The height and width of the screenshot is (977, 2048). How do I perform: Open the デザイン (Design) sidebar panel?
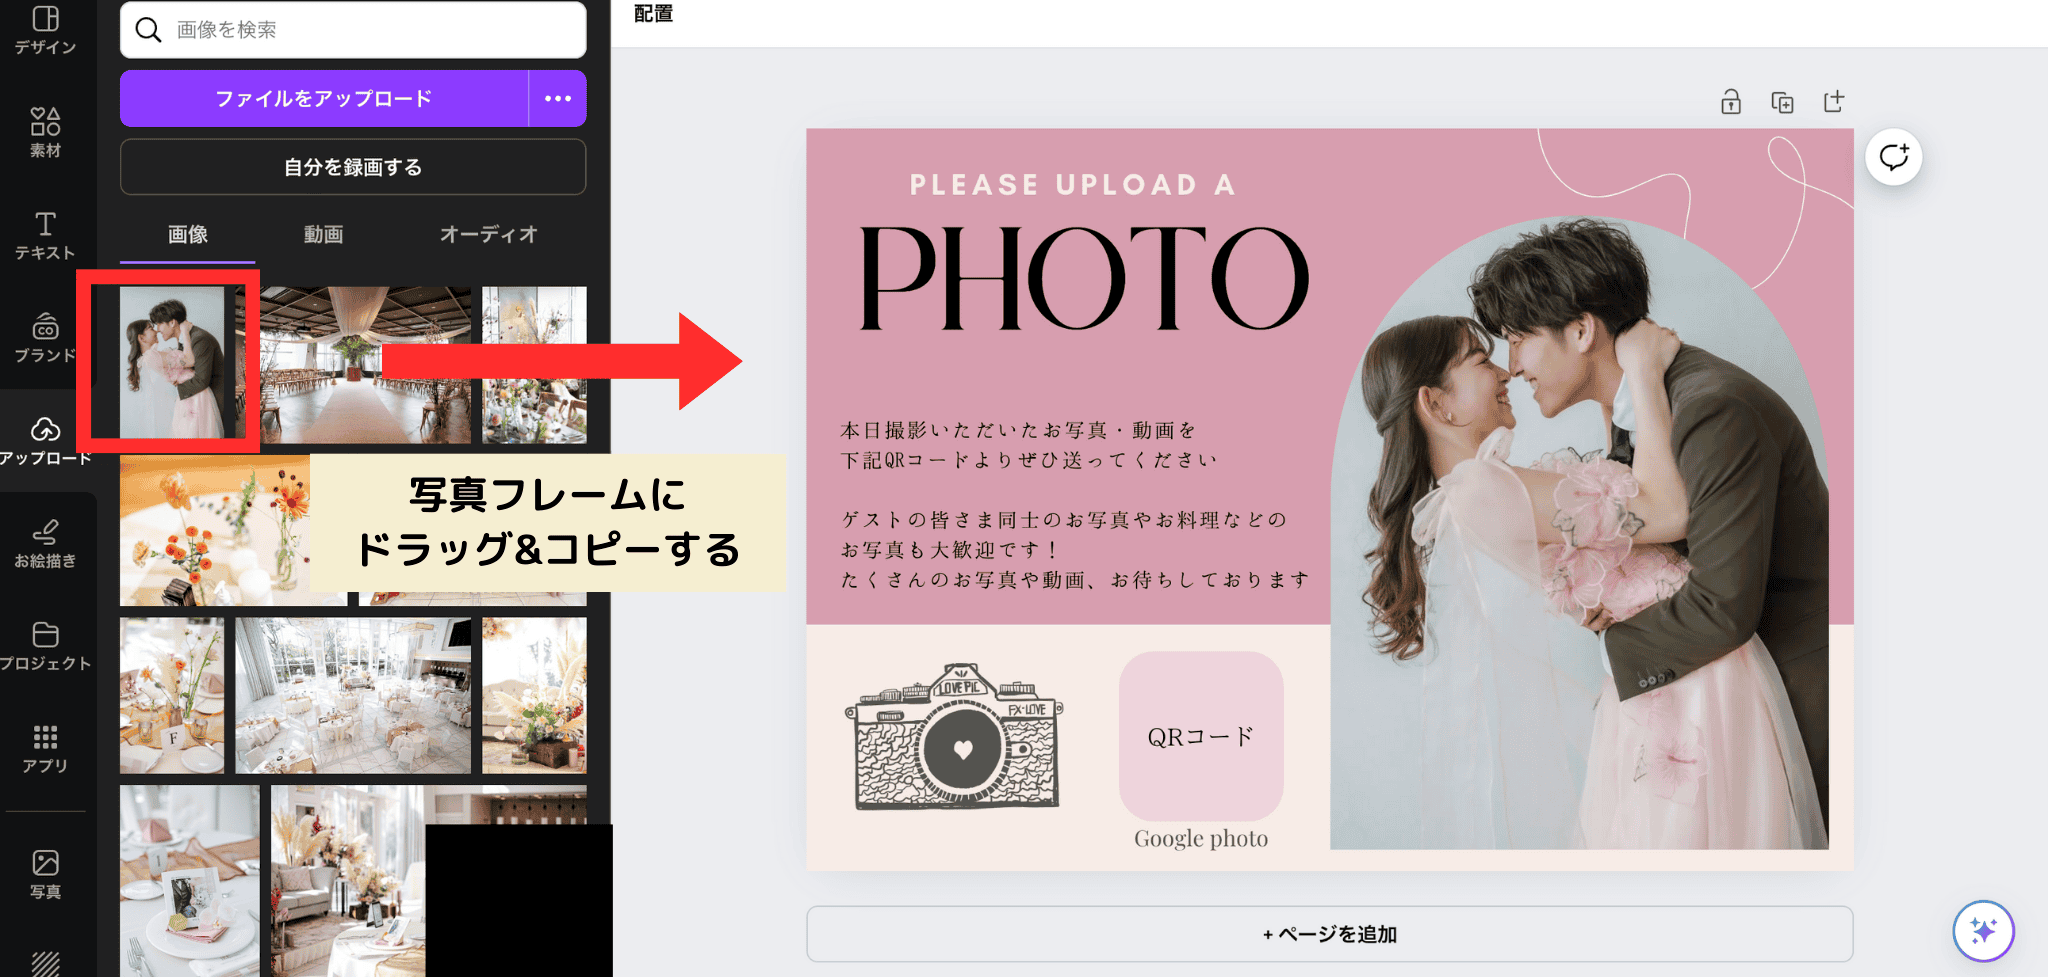tap(45, 30)
